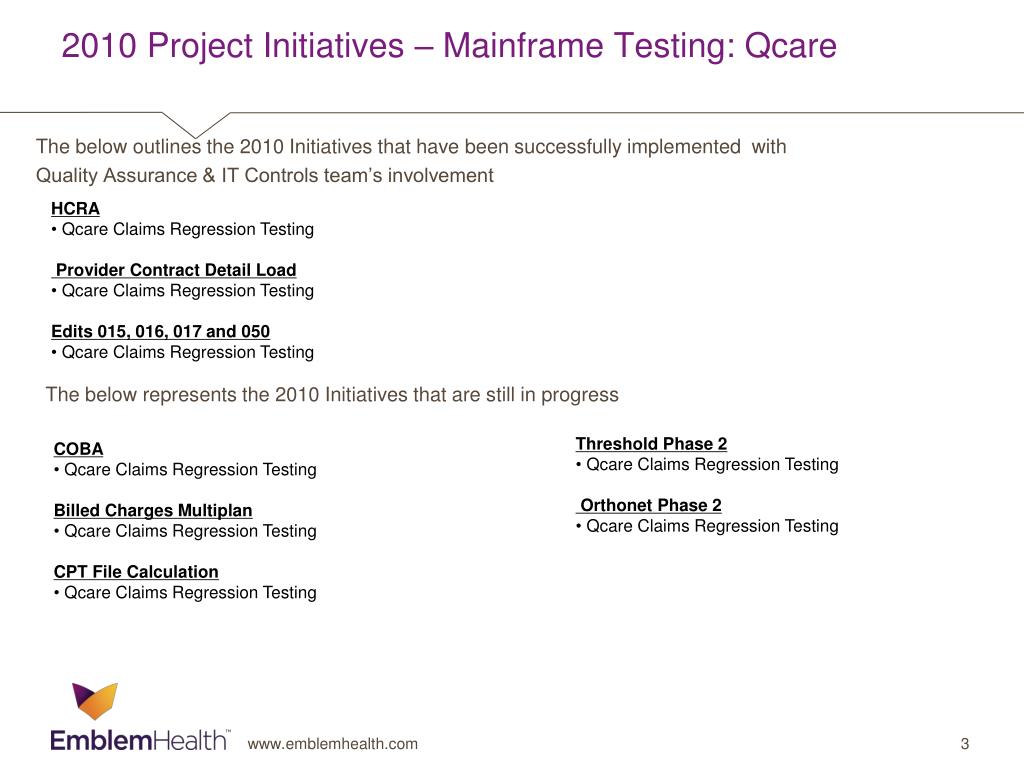Click the 'successfully implemented' intro paragraph
This screenshot has height=768, width=1024.
(x=411, y=161)
